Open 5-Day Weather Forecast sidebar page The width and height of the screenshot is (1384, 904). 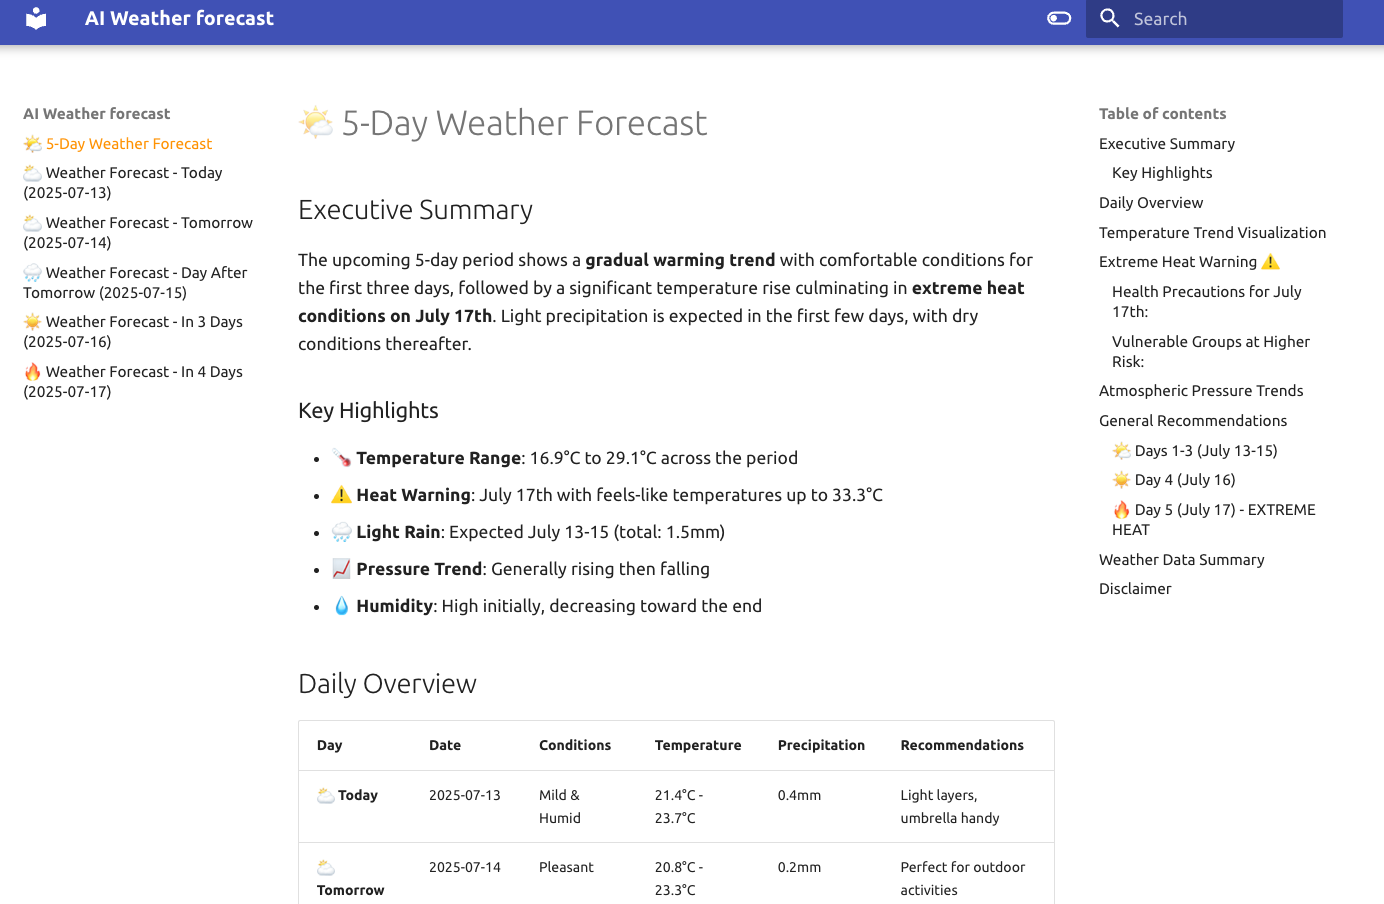pyautogui.click(x=128, y=144)
